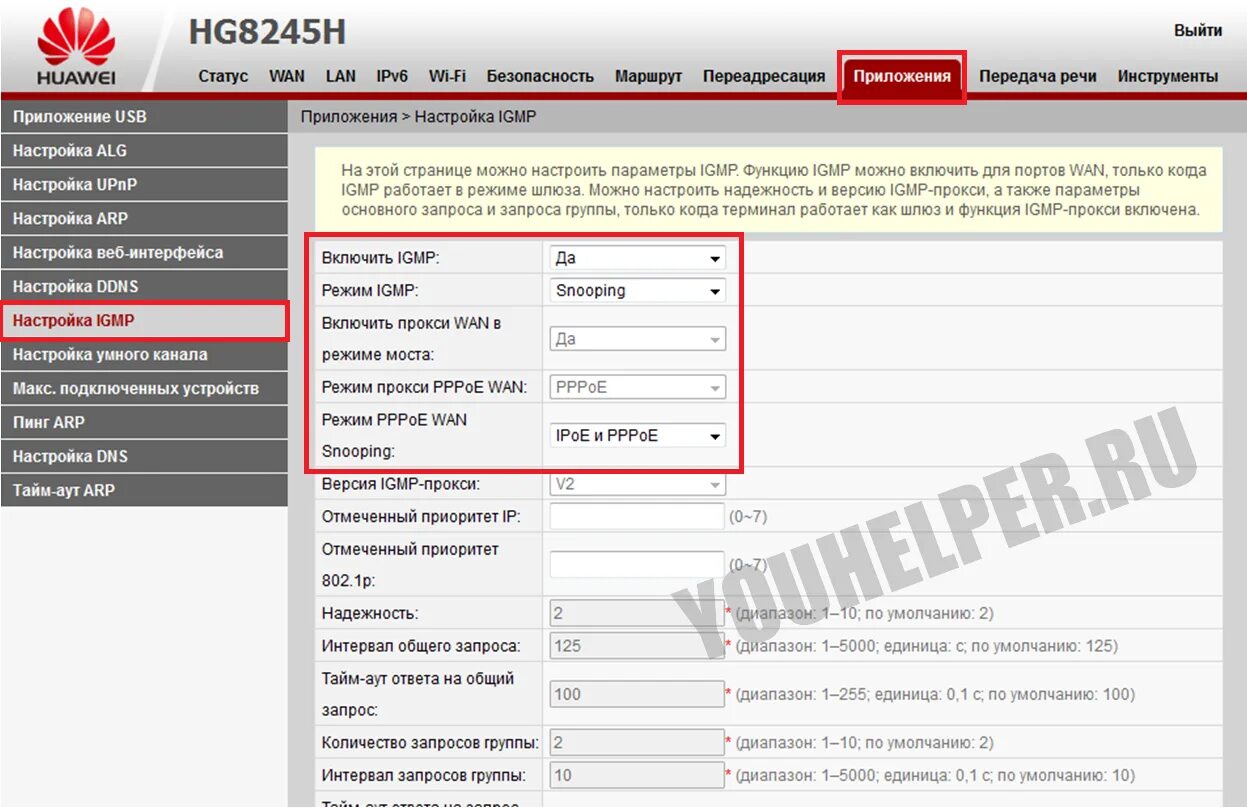Click the Режим IGMP label

point(370,291)
